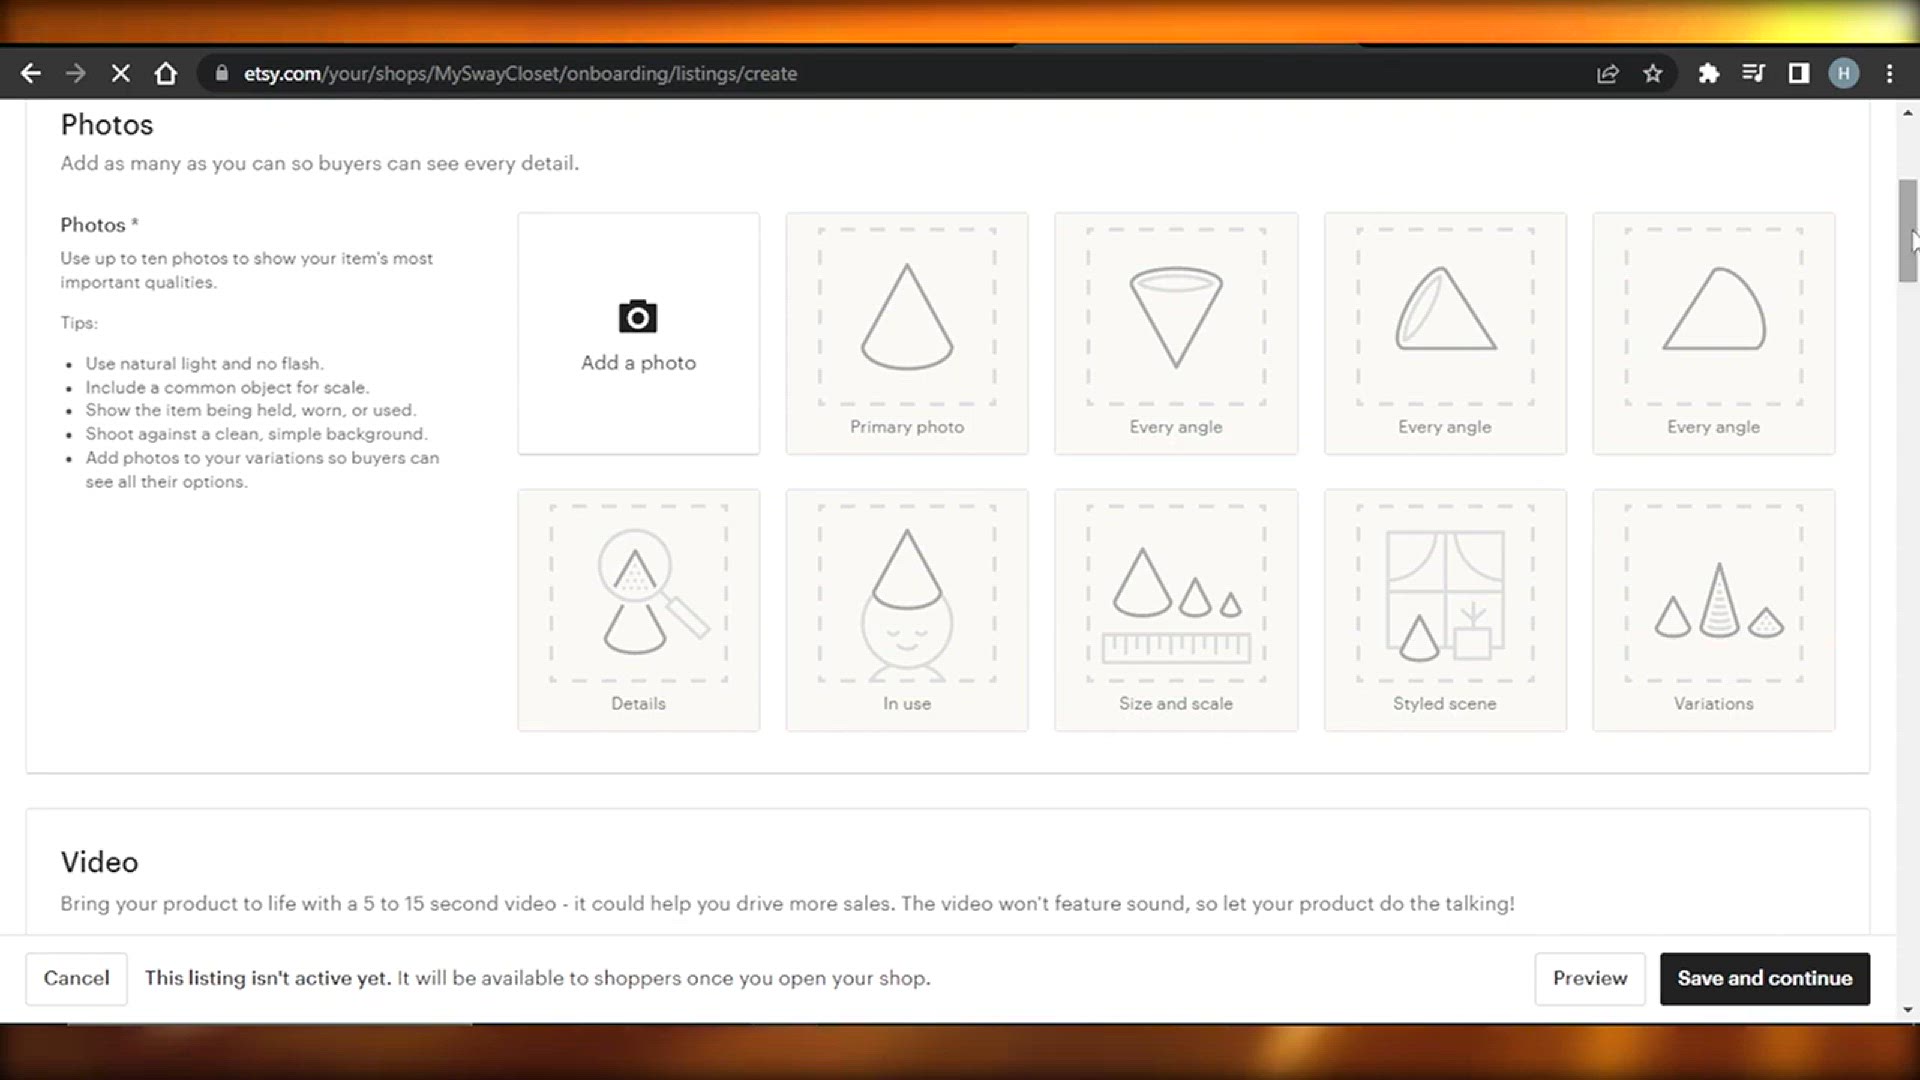This screenshot has height=1080, width=1920.
Task: Toggle the browser side panel
Action: [1798, 73]
